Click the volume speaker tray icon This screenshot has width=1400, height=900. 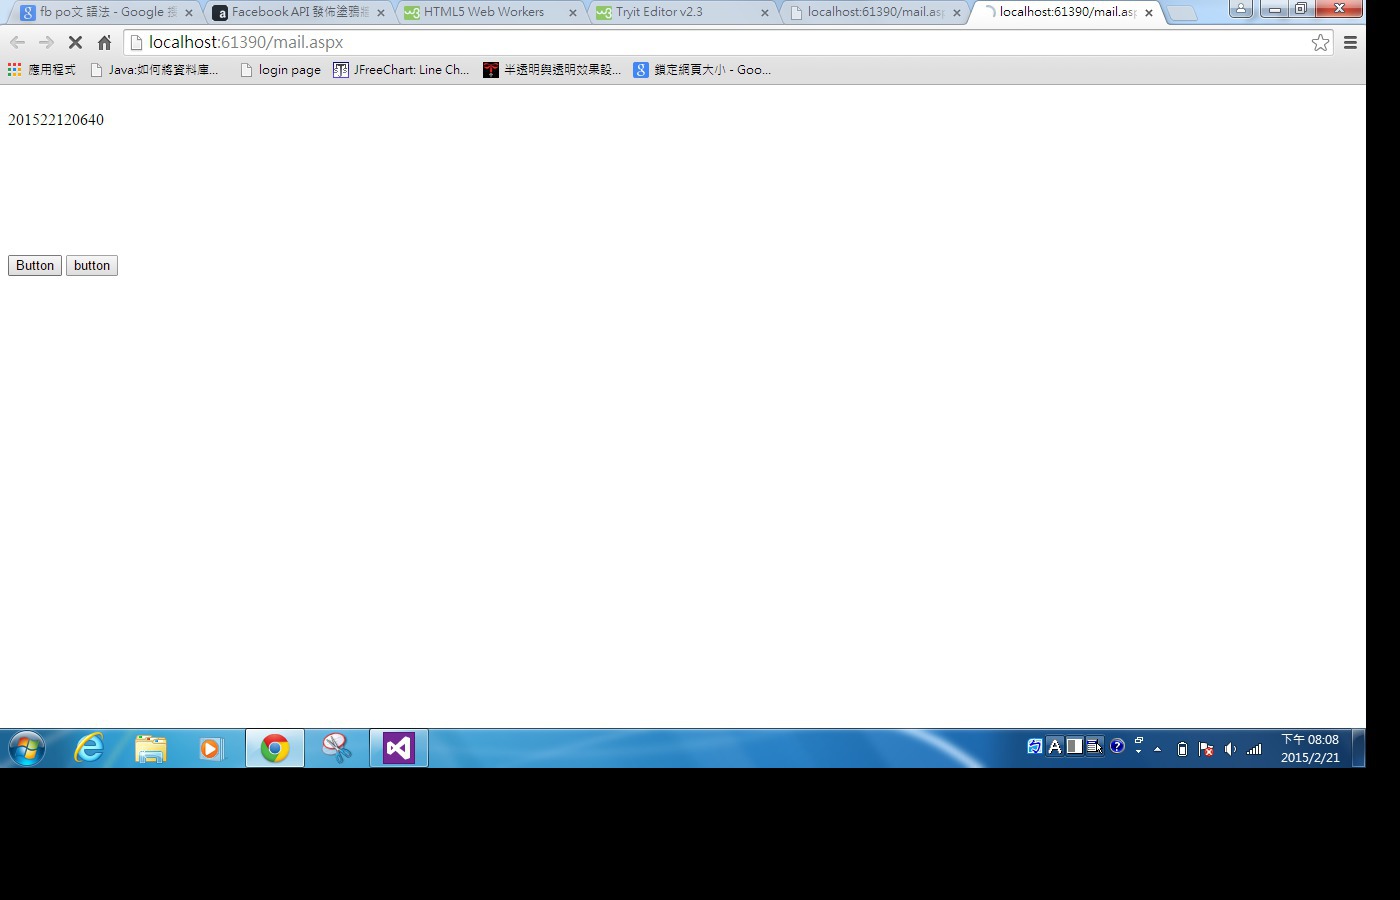pos(1230,749)
